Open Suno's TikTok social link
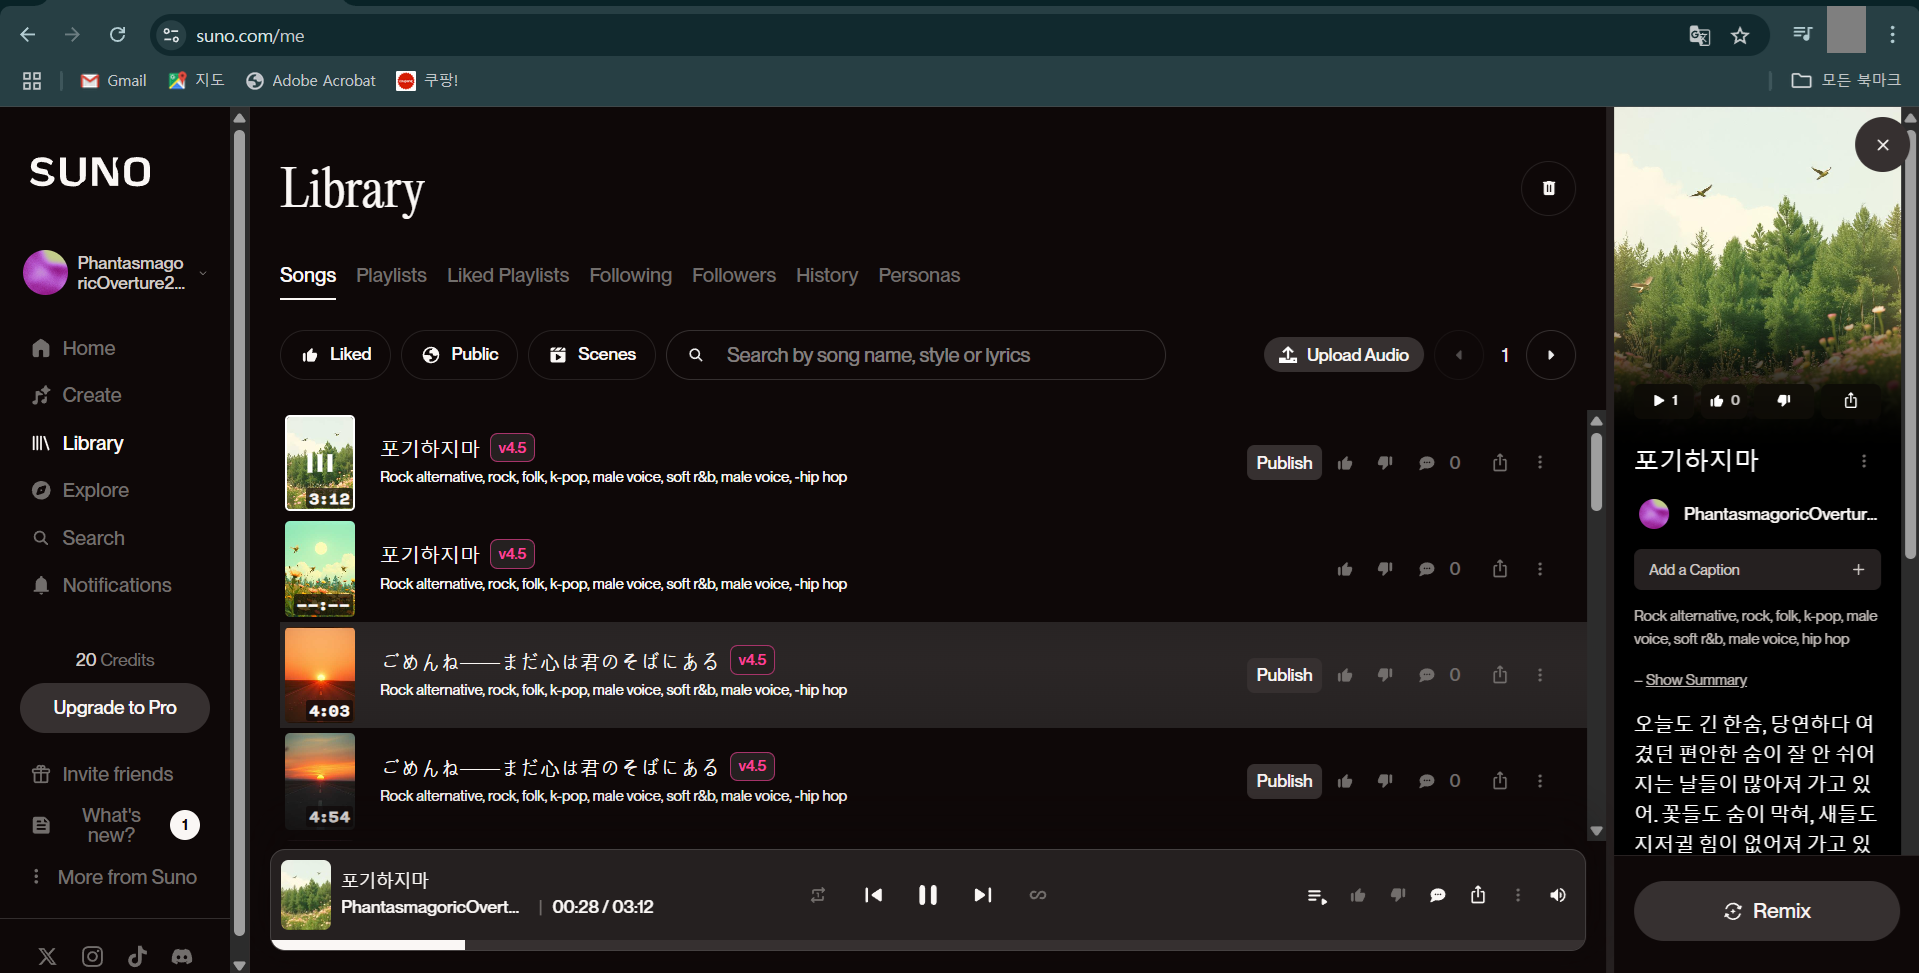 click(x=137, y=956)
